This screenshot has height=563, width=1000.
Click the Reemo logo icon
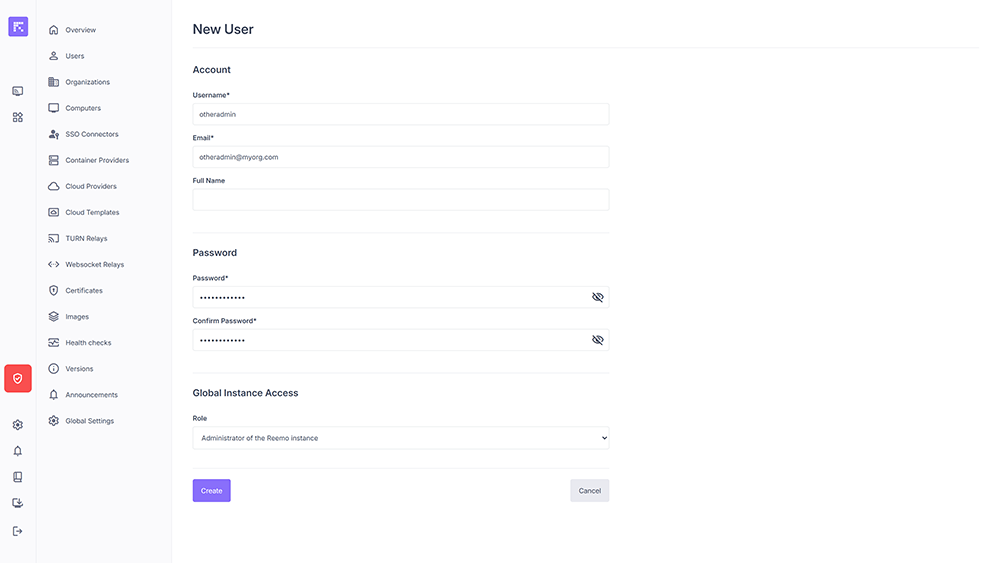coord(18,27)
